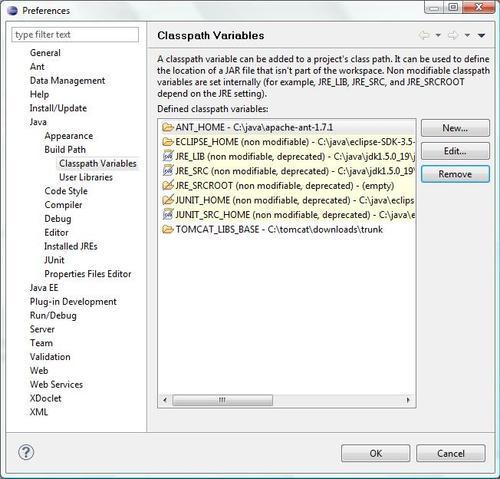The image size is (500, 479).
Task: Open the preferences view menu triangle
Action: (x=481, y=35)
